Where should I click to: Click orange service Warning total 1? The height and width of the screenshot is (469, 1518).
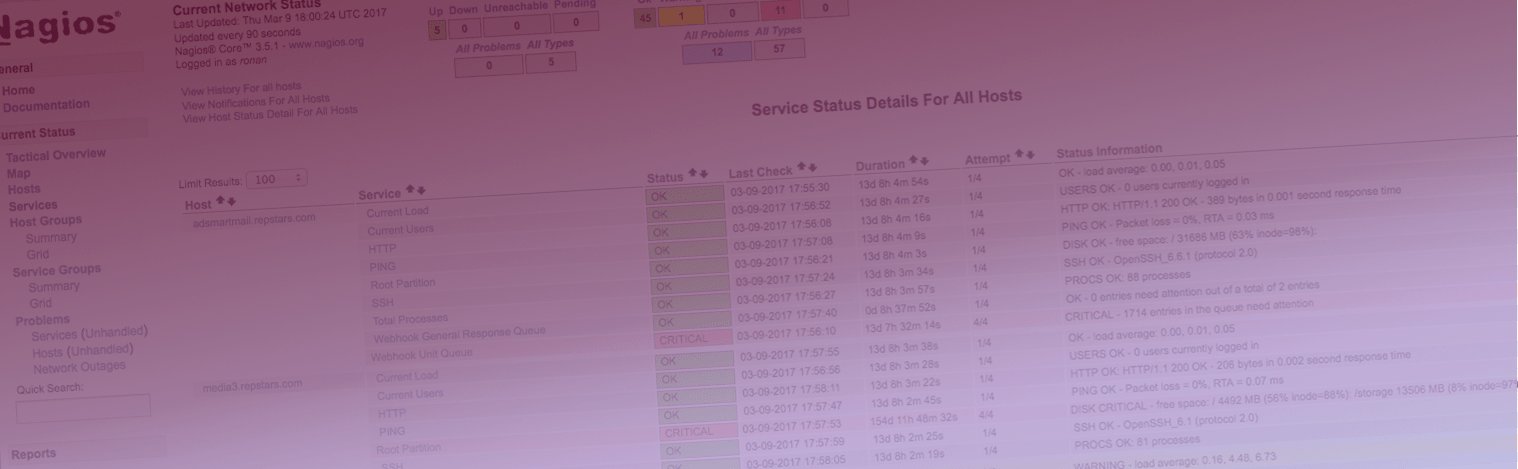[683, 16]
